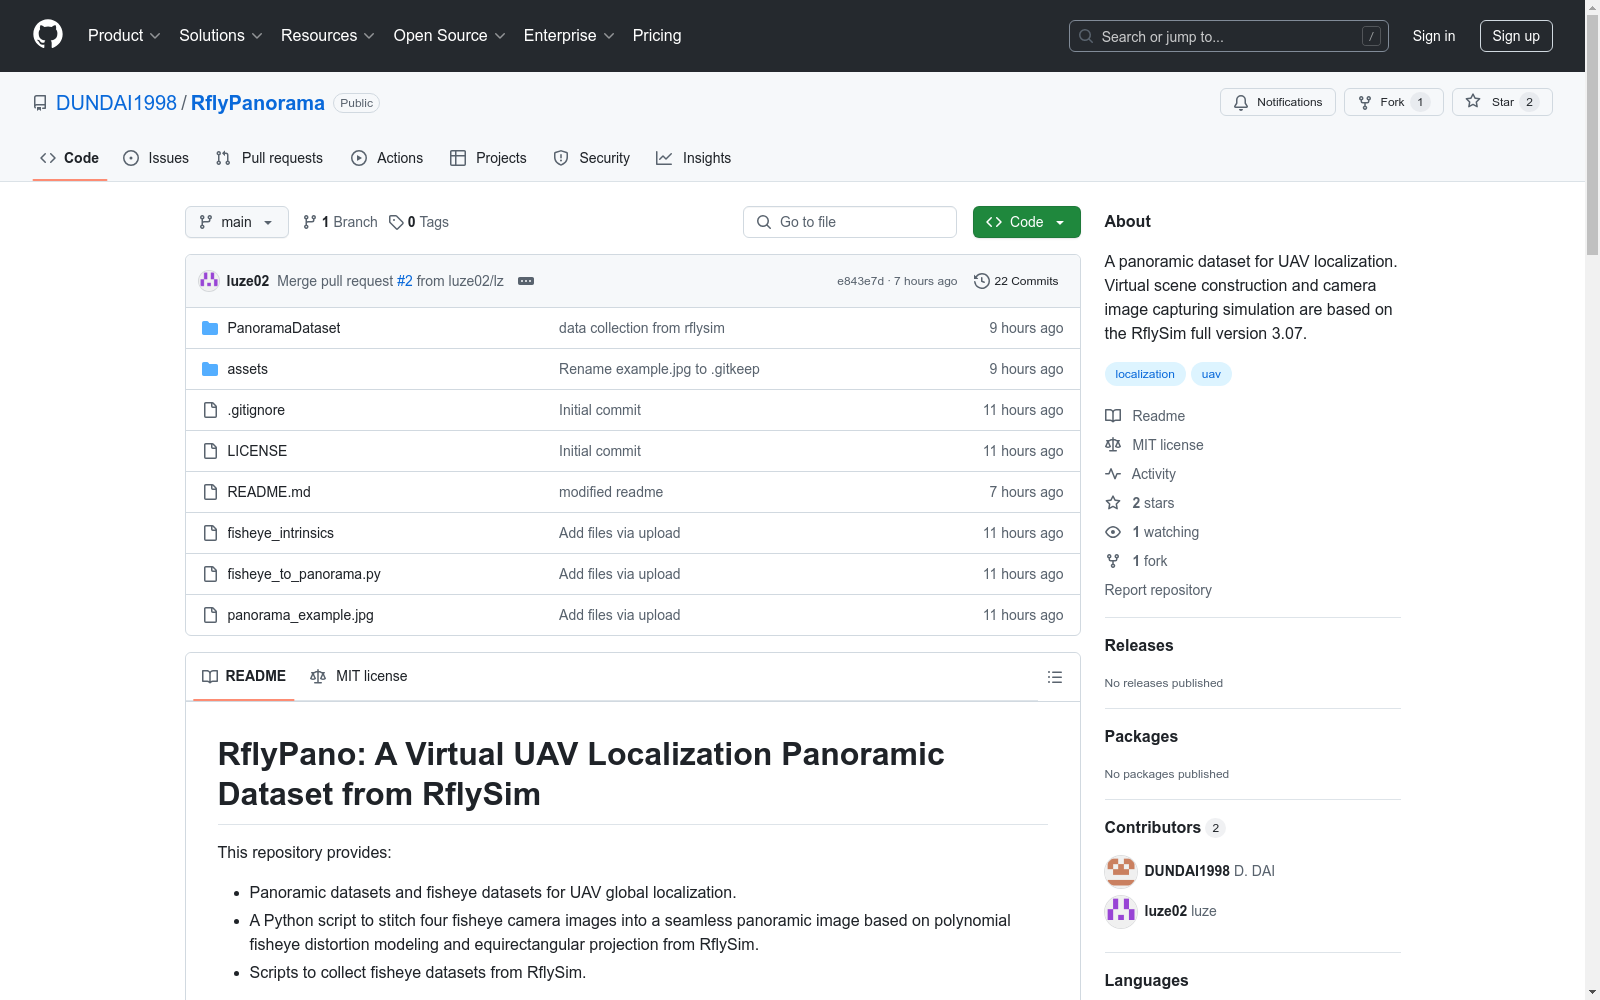The image size is (1600, 1000).
Task: Click the search magnifier icon
Action: 1086,36
